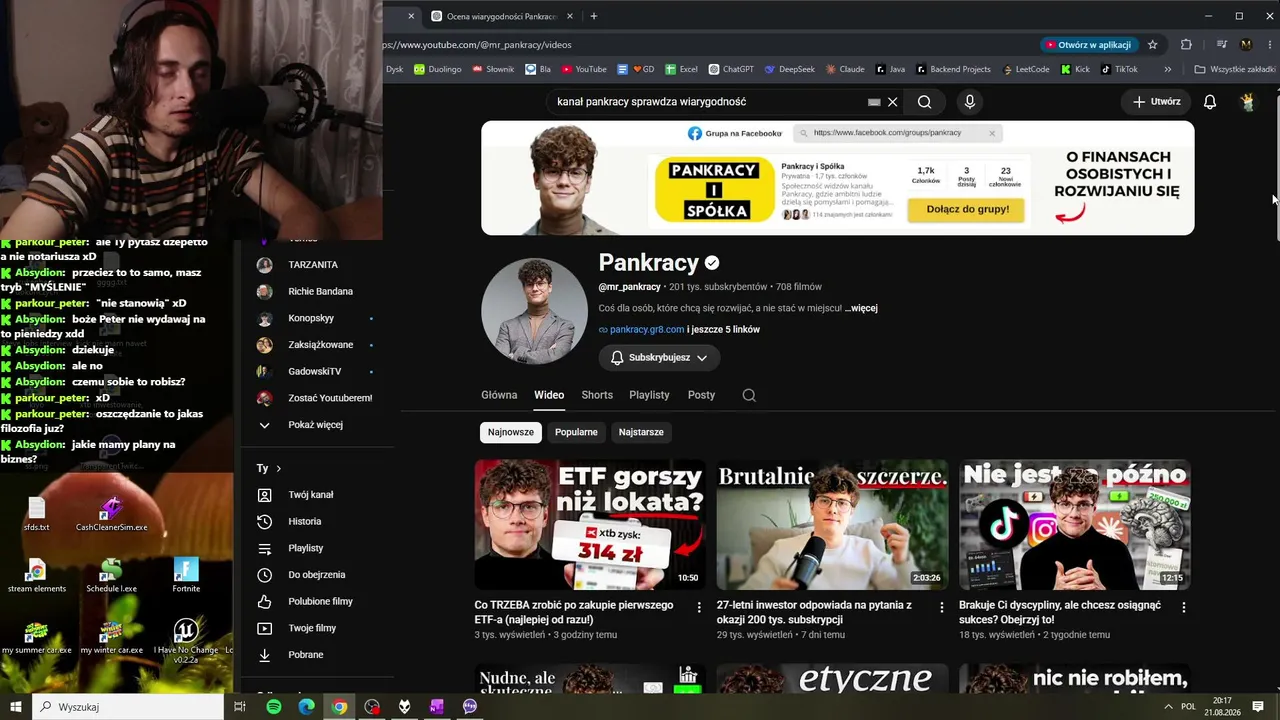This screenshot has width=1280, height=720.
Task: Open Claude bookmark
Action: [x=845, y=70]
